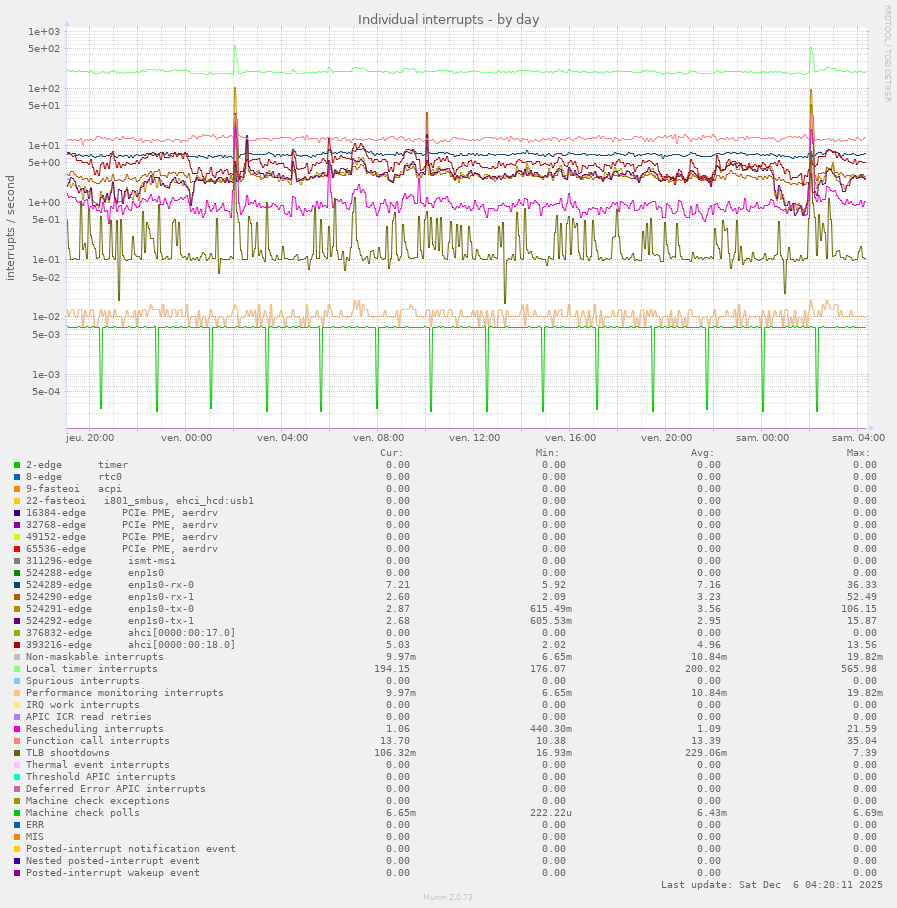Select the Function call interrupts swatch
Image resolution: width=897 pixels, height=908 pixels.
click(x=17, y=741)
